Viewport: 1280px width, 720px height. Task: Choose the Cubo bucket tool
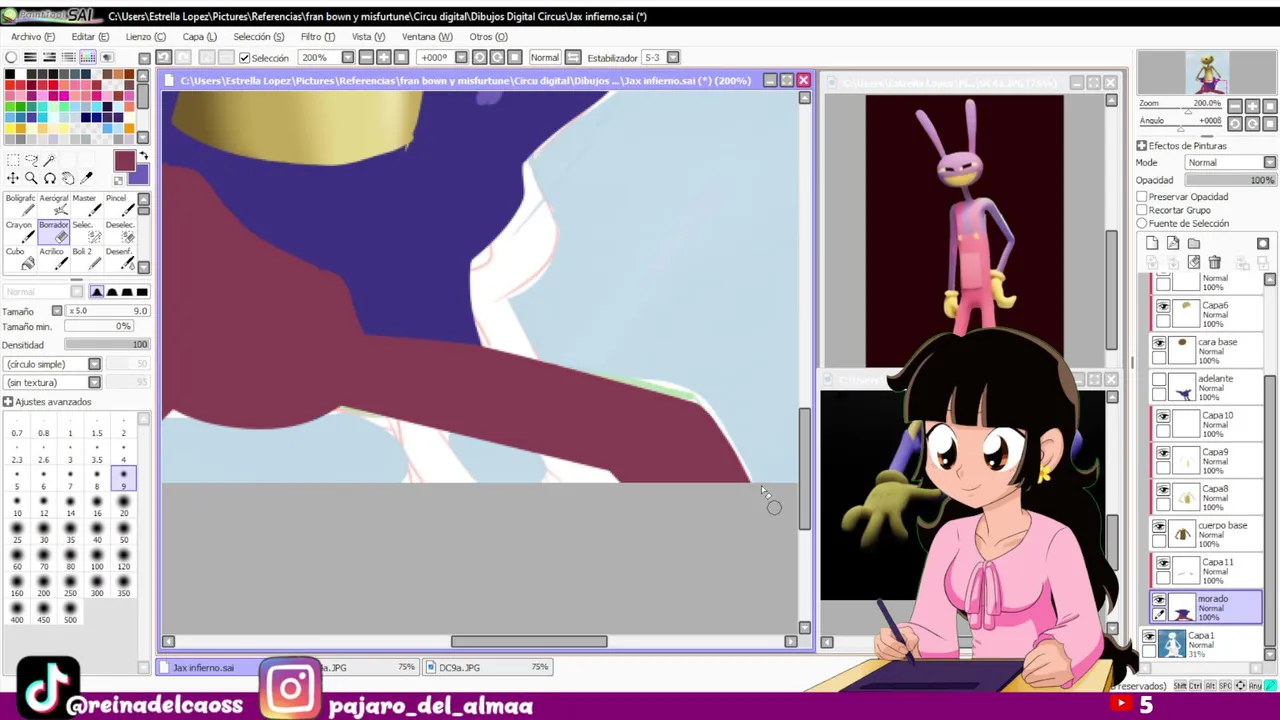point(20,258)
